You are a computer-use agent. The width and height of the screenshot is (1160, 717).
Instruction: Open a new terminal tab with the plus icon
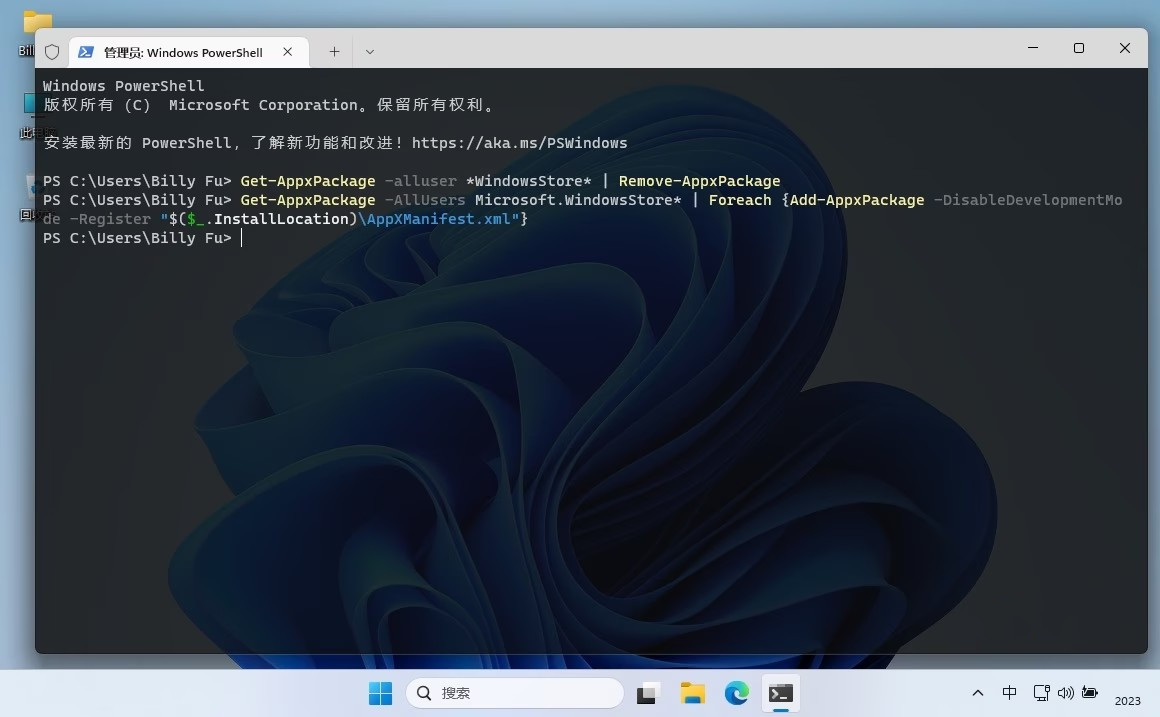[x=334, y=51]
